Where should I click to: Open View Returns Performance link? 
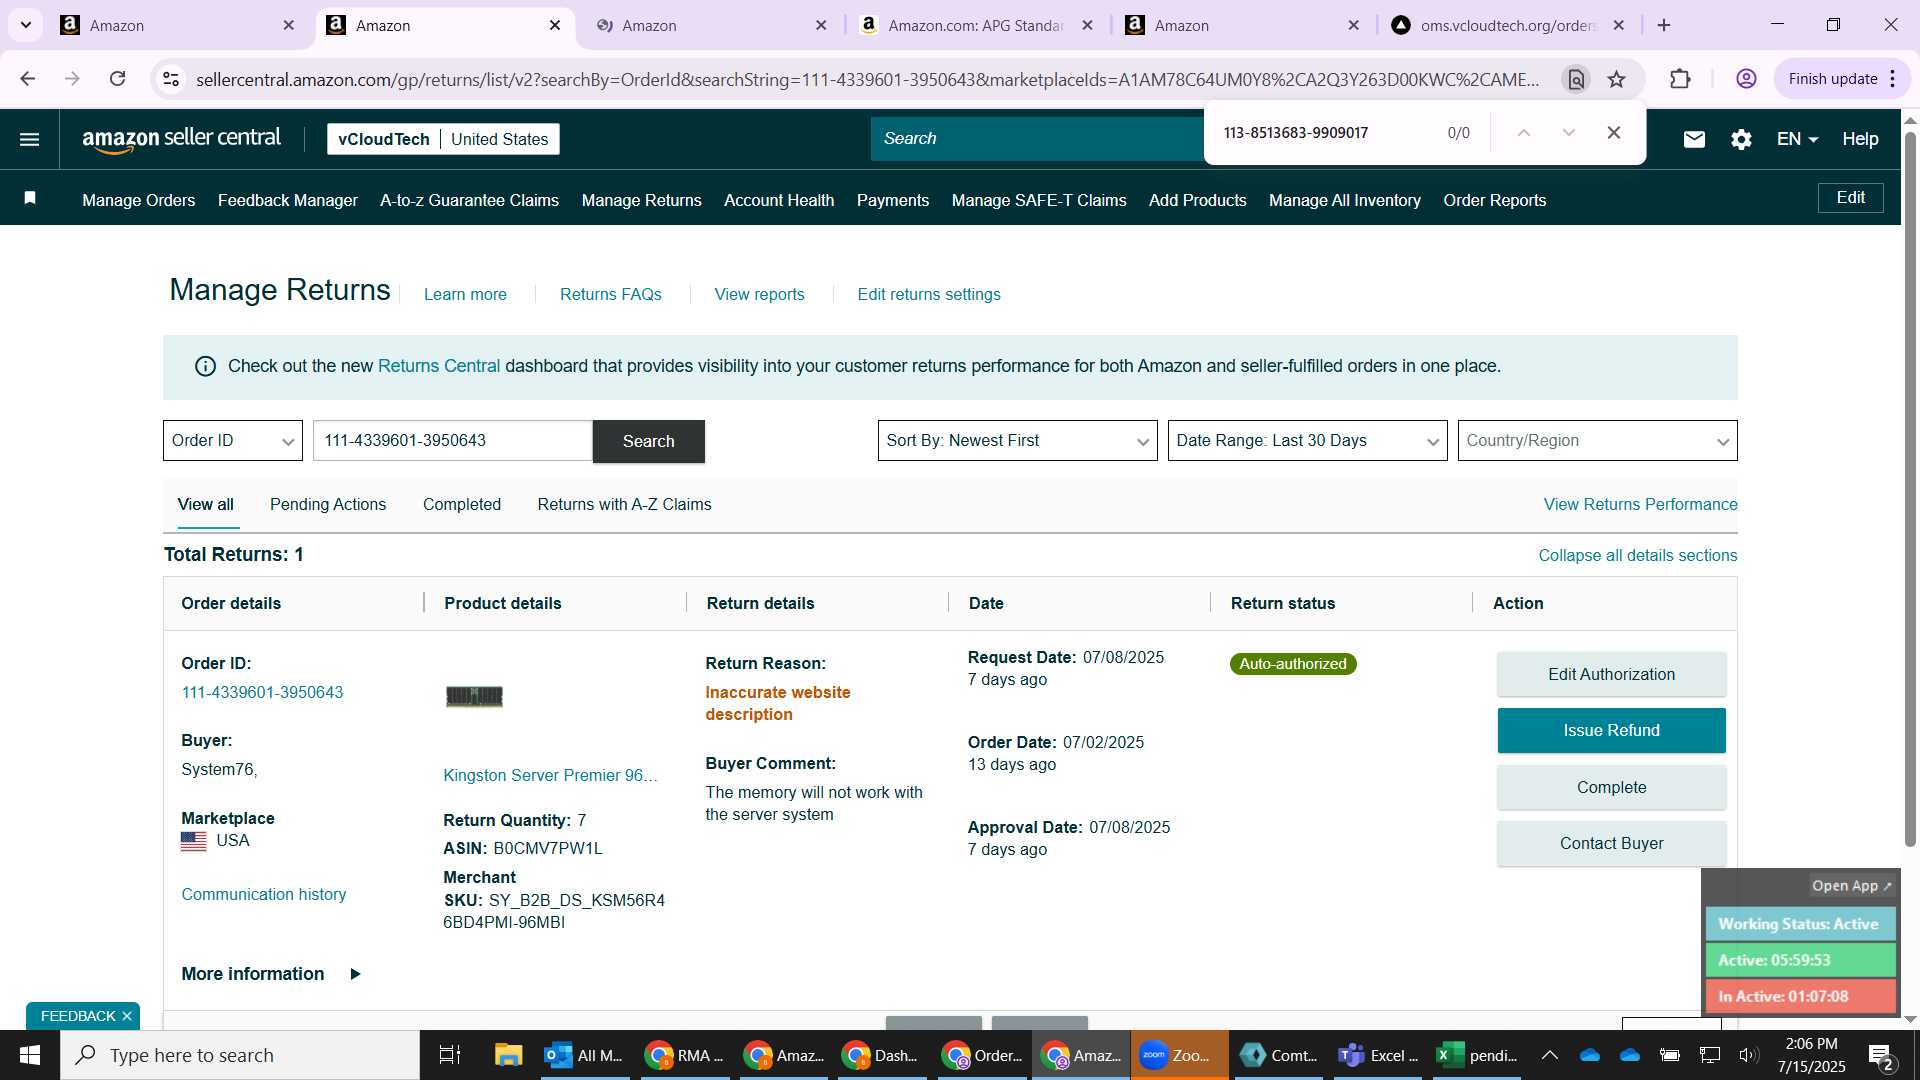tap(1640, 505)
